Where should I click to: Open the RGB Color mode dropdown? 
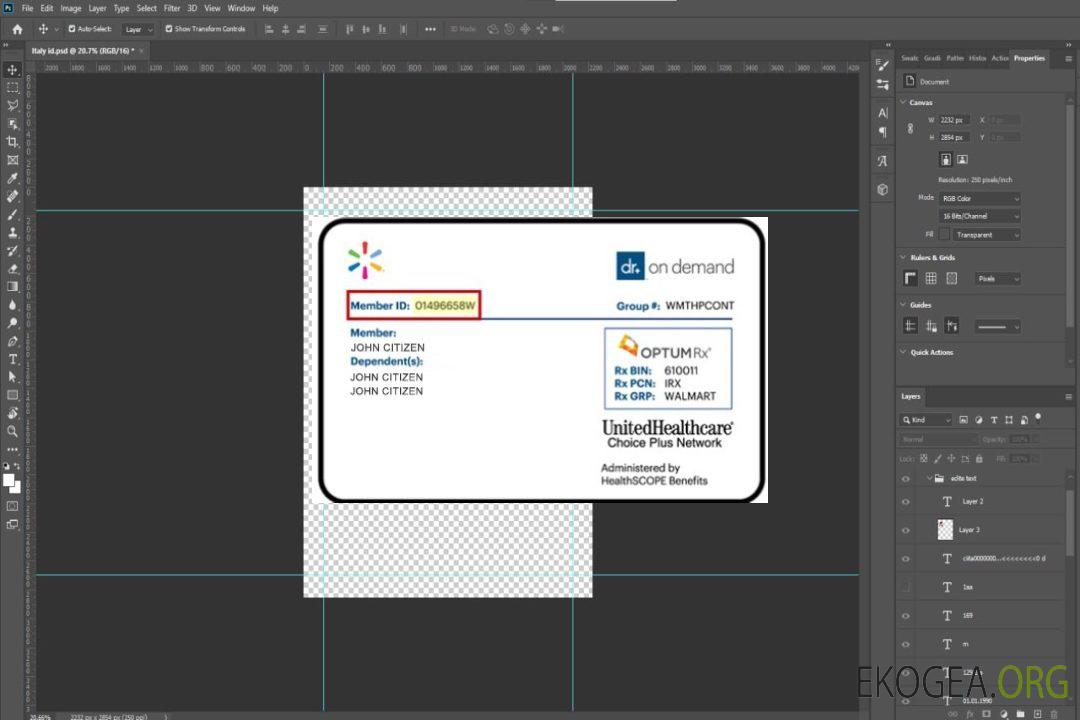[x=979, y=198]
